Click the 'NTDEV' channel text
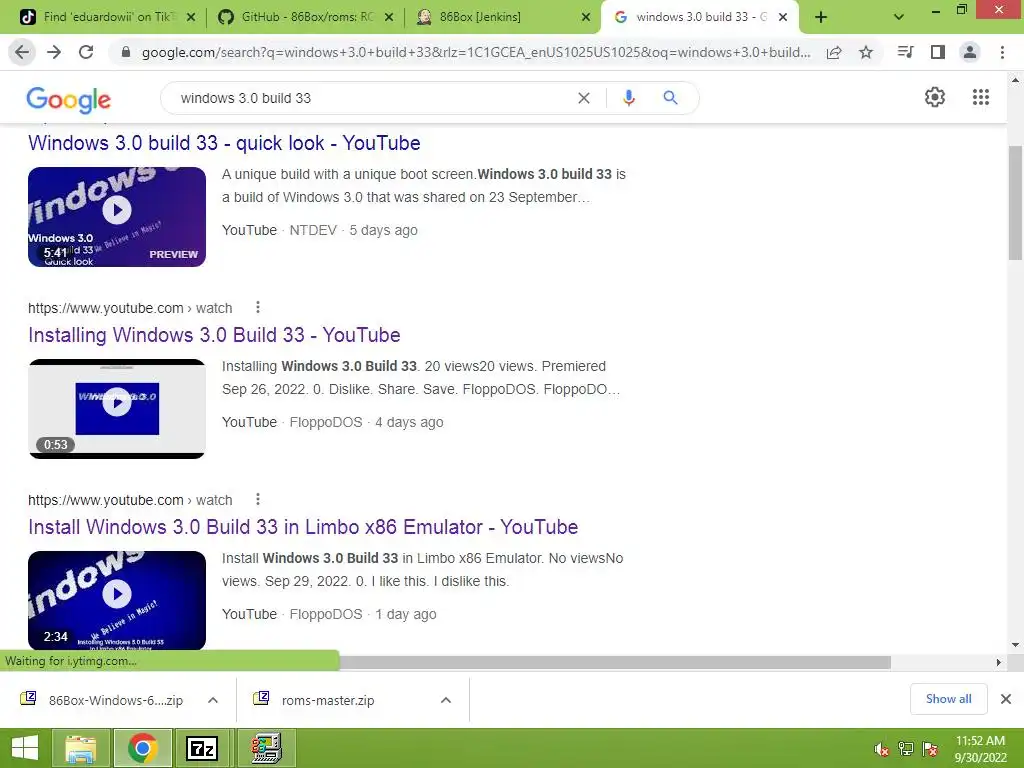Viewport: 1024px width, 768px height. click(x=313, y=230)
